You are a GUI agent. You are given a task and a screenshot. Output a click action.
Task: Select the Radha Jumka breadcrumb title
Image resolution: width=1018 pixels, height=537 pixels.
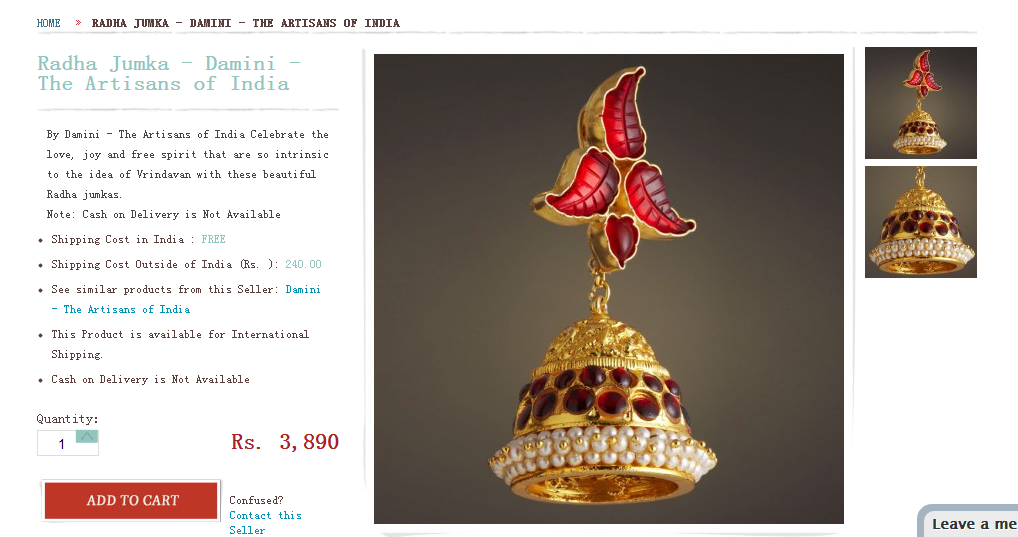click(245, 23)
